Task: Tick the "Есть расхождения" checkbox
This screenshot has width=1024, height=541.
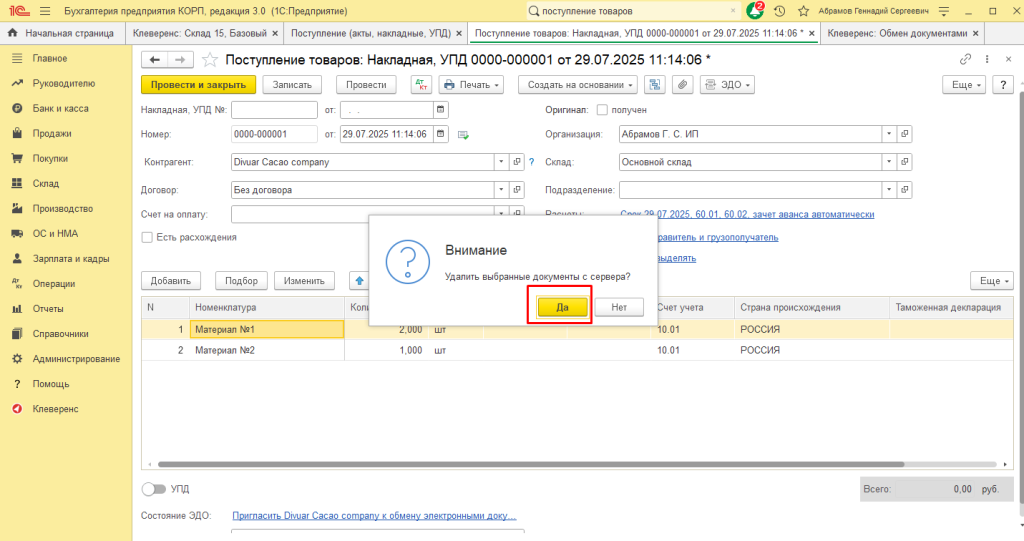Action: [147, 237]
